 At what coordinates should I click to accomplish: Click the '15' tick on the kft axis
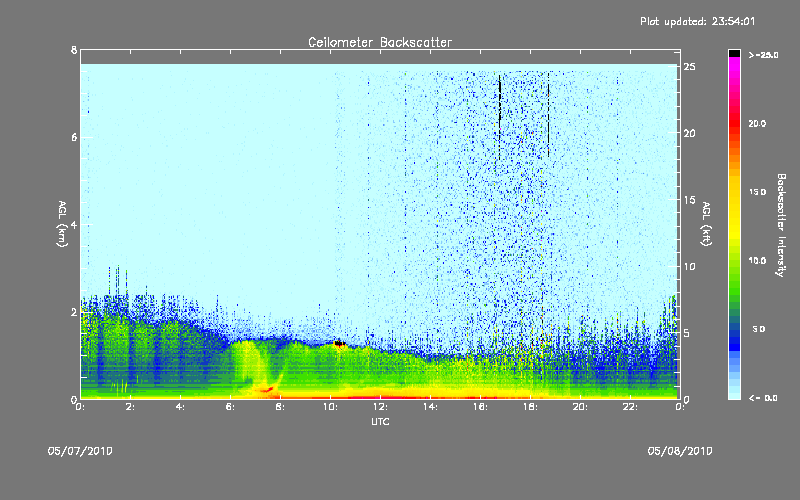click(x=689, y=200)
